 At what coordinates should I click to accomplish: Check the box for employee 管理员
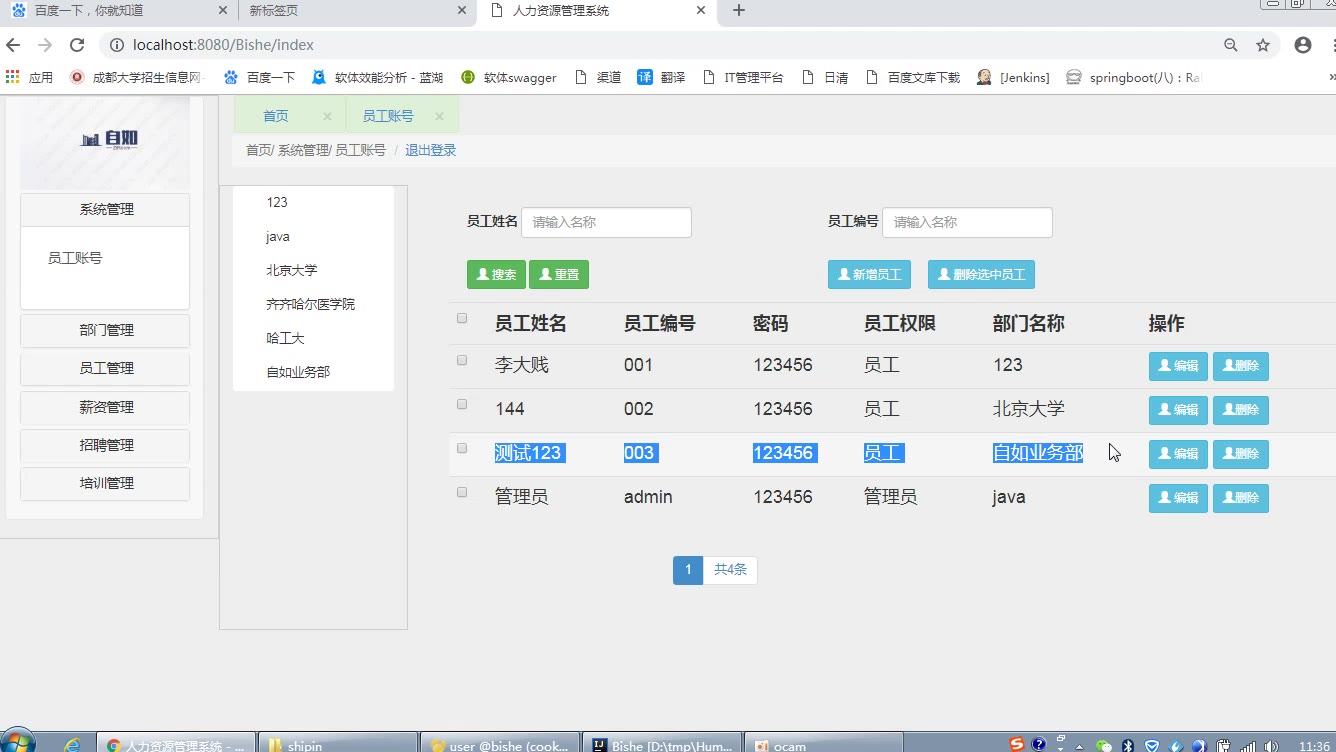pos(462,492)
